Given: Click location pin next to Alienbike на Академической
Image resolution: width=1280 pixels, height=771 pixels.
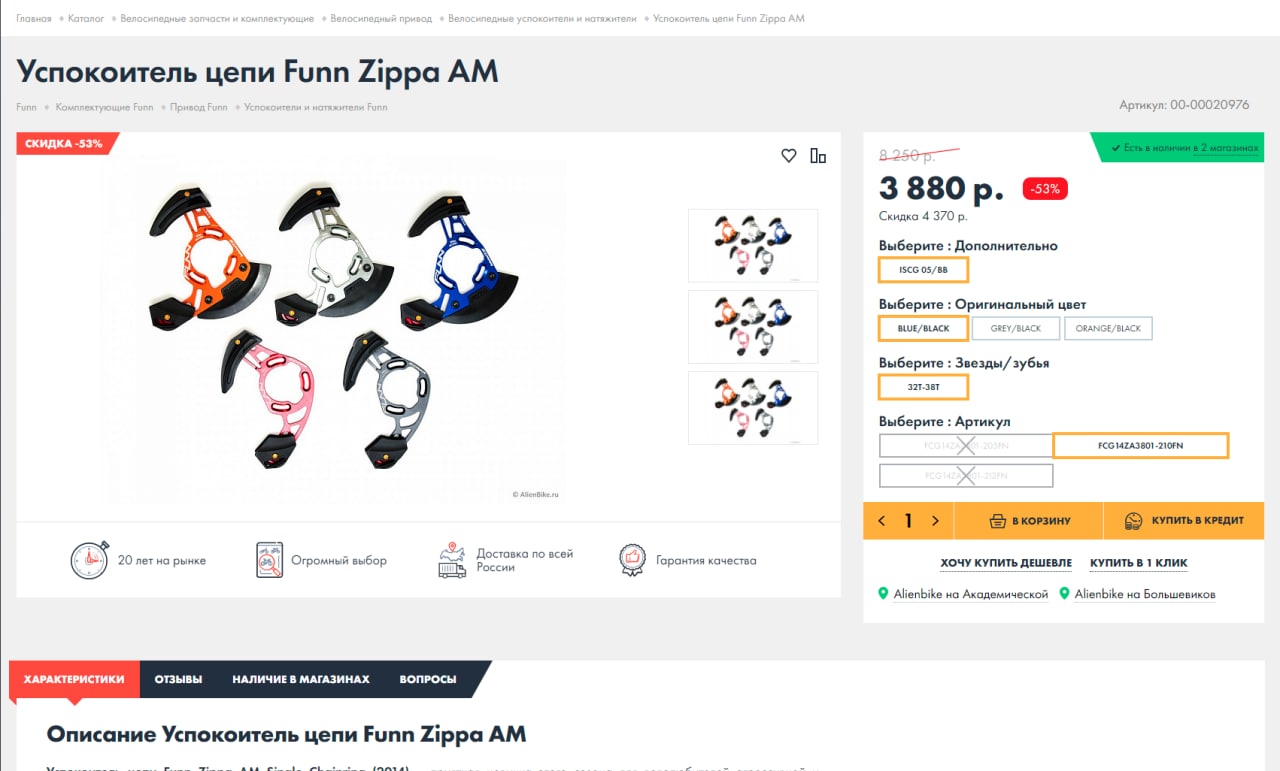Looking at the screenshot, I should [x=883, y=594].
